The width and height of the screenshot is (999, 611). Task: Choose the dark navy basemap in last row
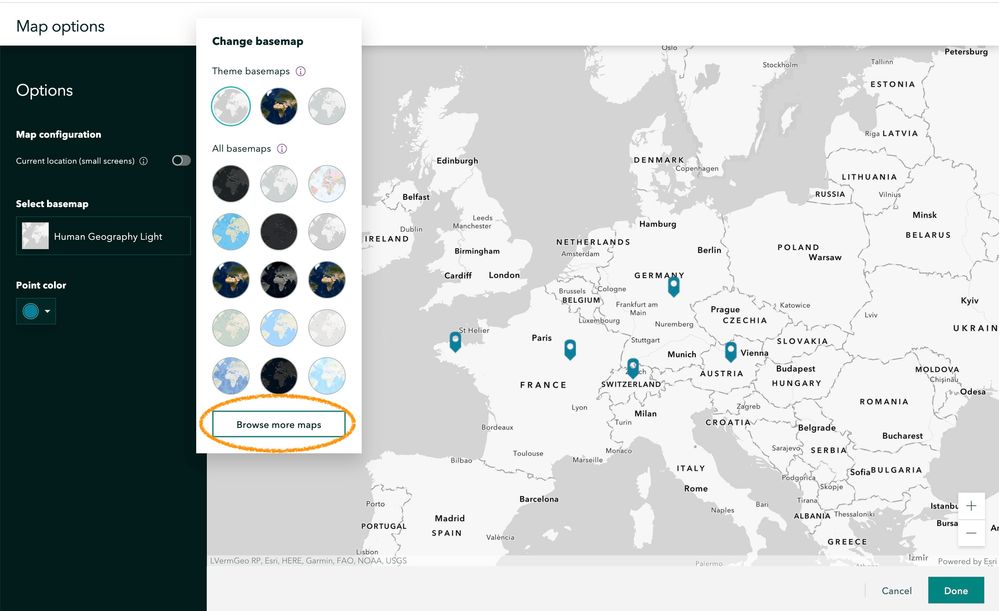click(278, 375)
